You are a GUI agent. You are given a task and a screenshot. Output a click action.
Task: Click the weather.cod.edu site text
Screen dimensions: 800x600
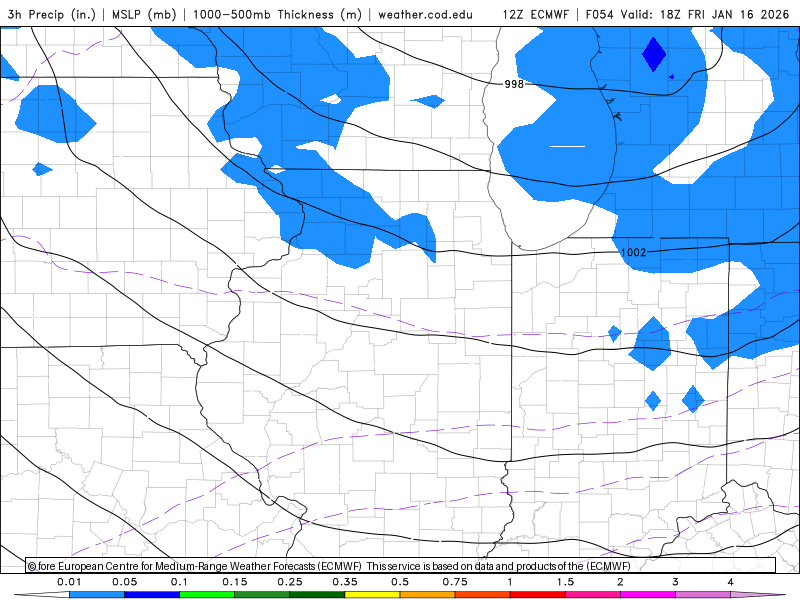point(425,14)
